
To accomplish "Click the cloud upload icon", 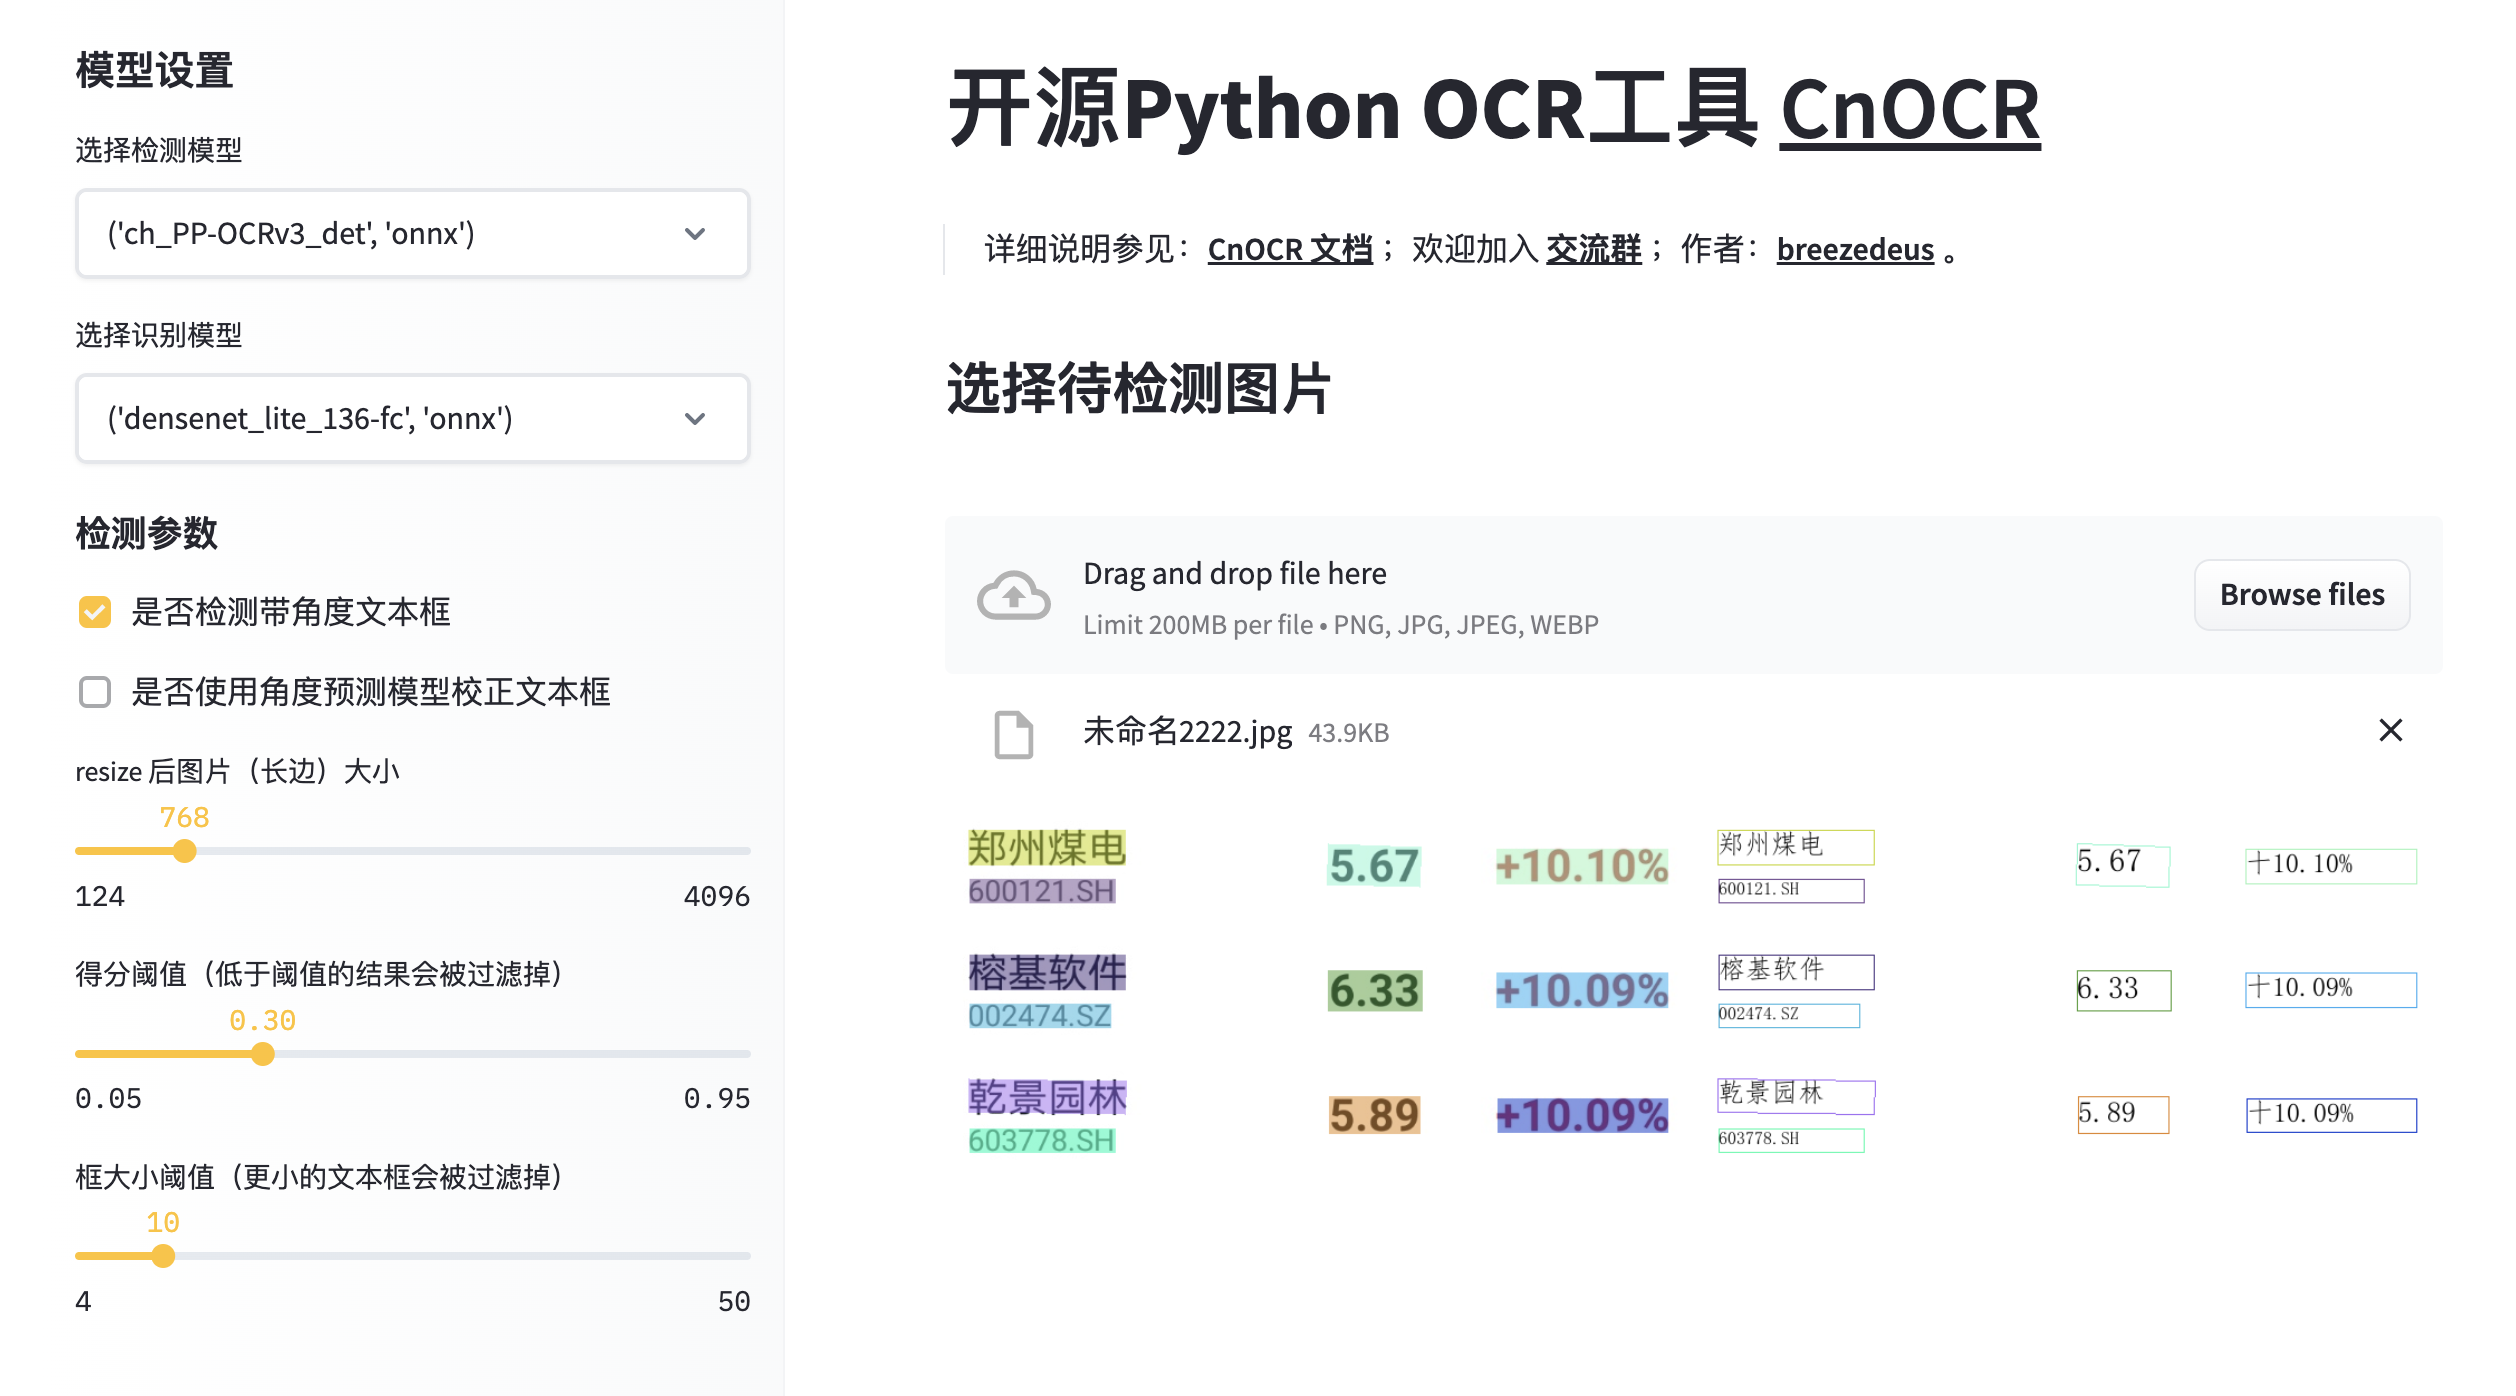I will pyautogui.click(x=1013, y=596).
